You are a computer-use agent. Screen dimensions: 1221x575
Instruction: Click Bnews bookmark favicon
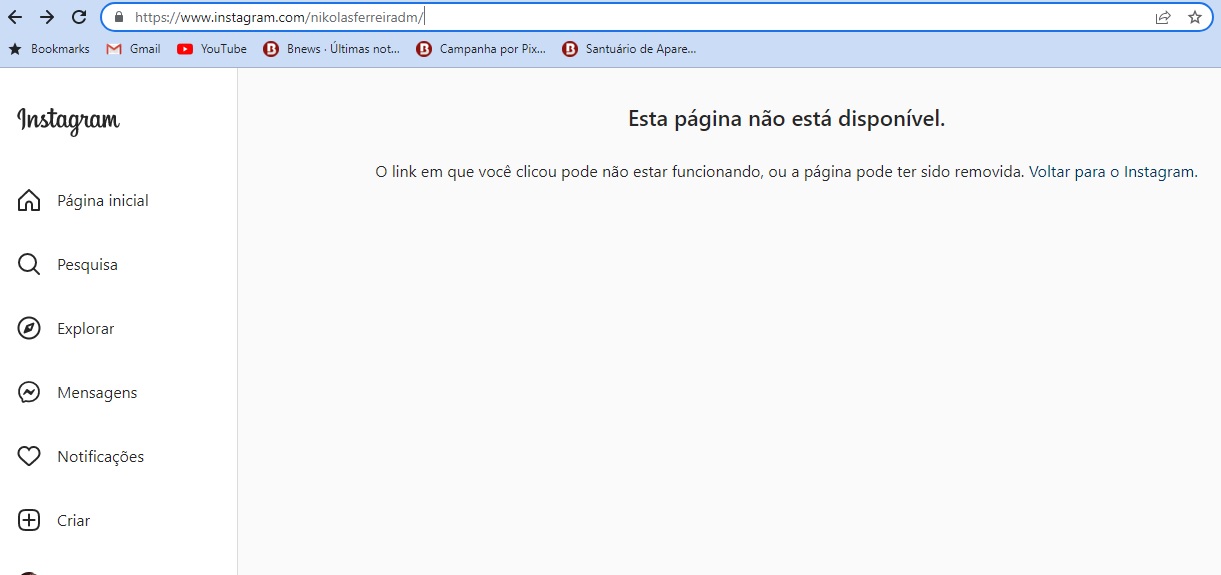click(x=271, y=48)
